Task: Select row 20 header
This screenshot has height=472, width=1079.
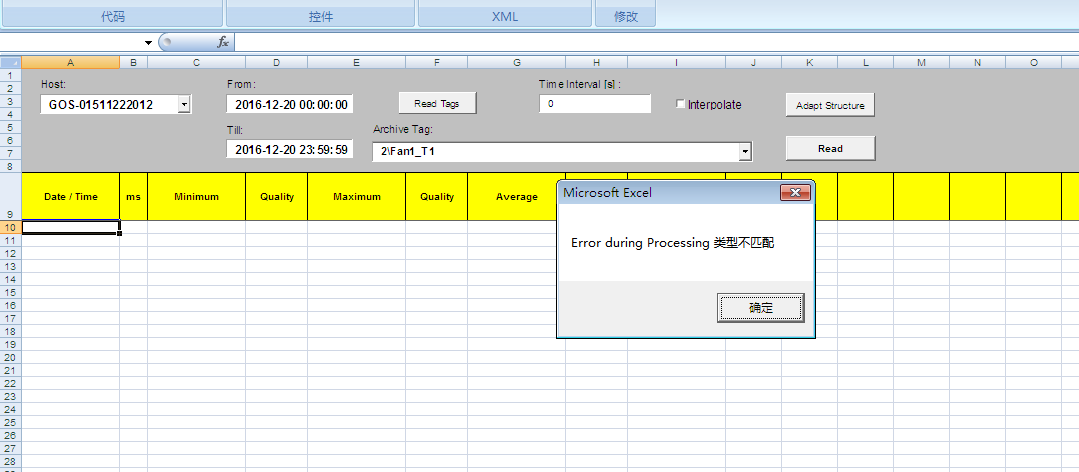Action: click(10, 358)
